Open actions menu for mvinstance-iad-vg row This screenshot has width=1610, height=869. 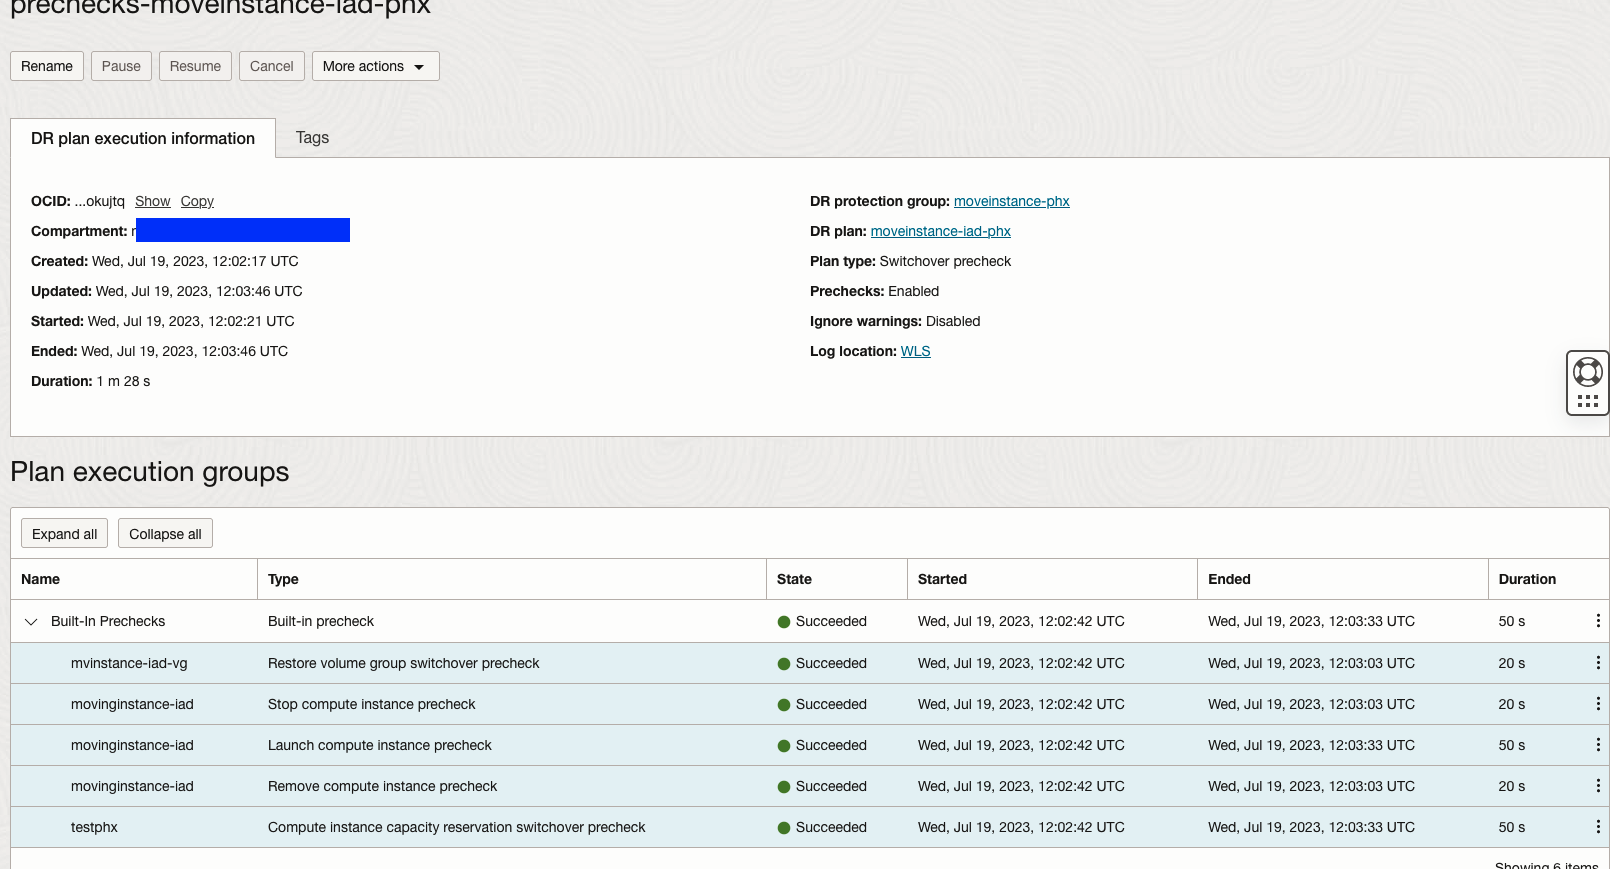pos(1598,663)
